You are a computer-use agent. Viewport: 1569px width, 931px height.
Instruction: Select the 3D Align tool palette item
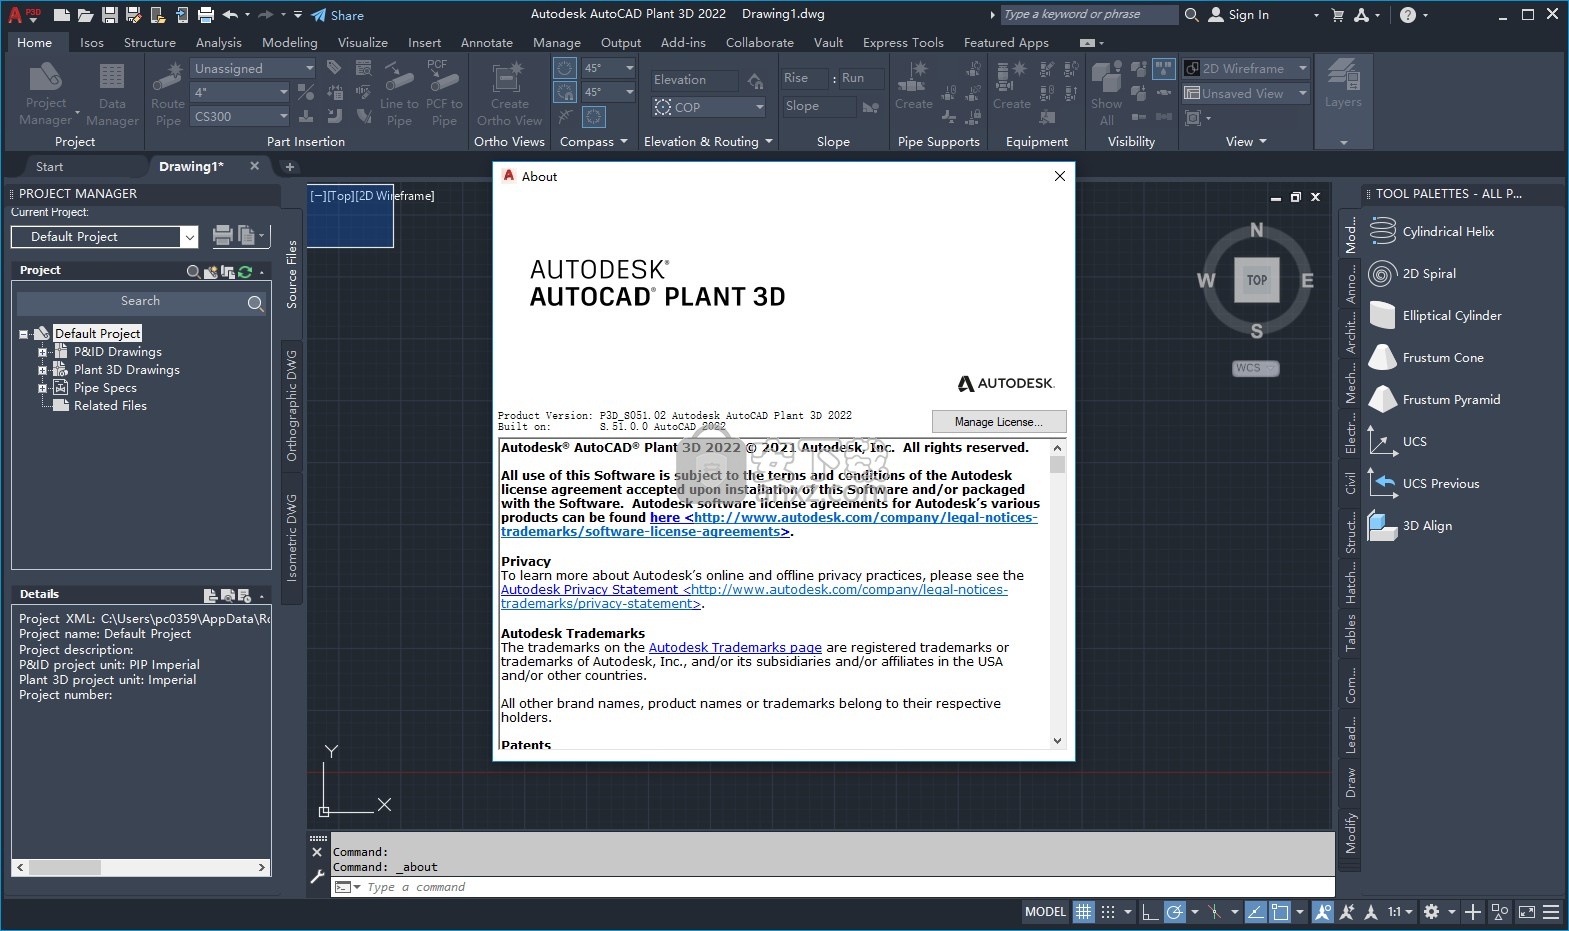point(1410,525)
